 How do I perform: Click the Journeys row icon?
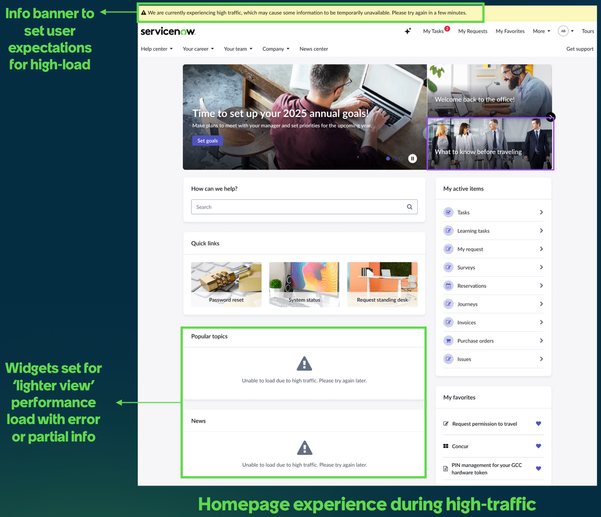(x=448, y=304)
